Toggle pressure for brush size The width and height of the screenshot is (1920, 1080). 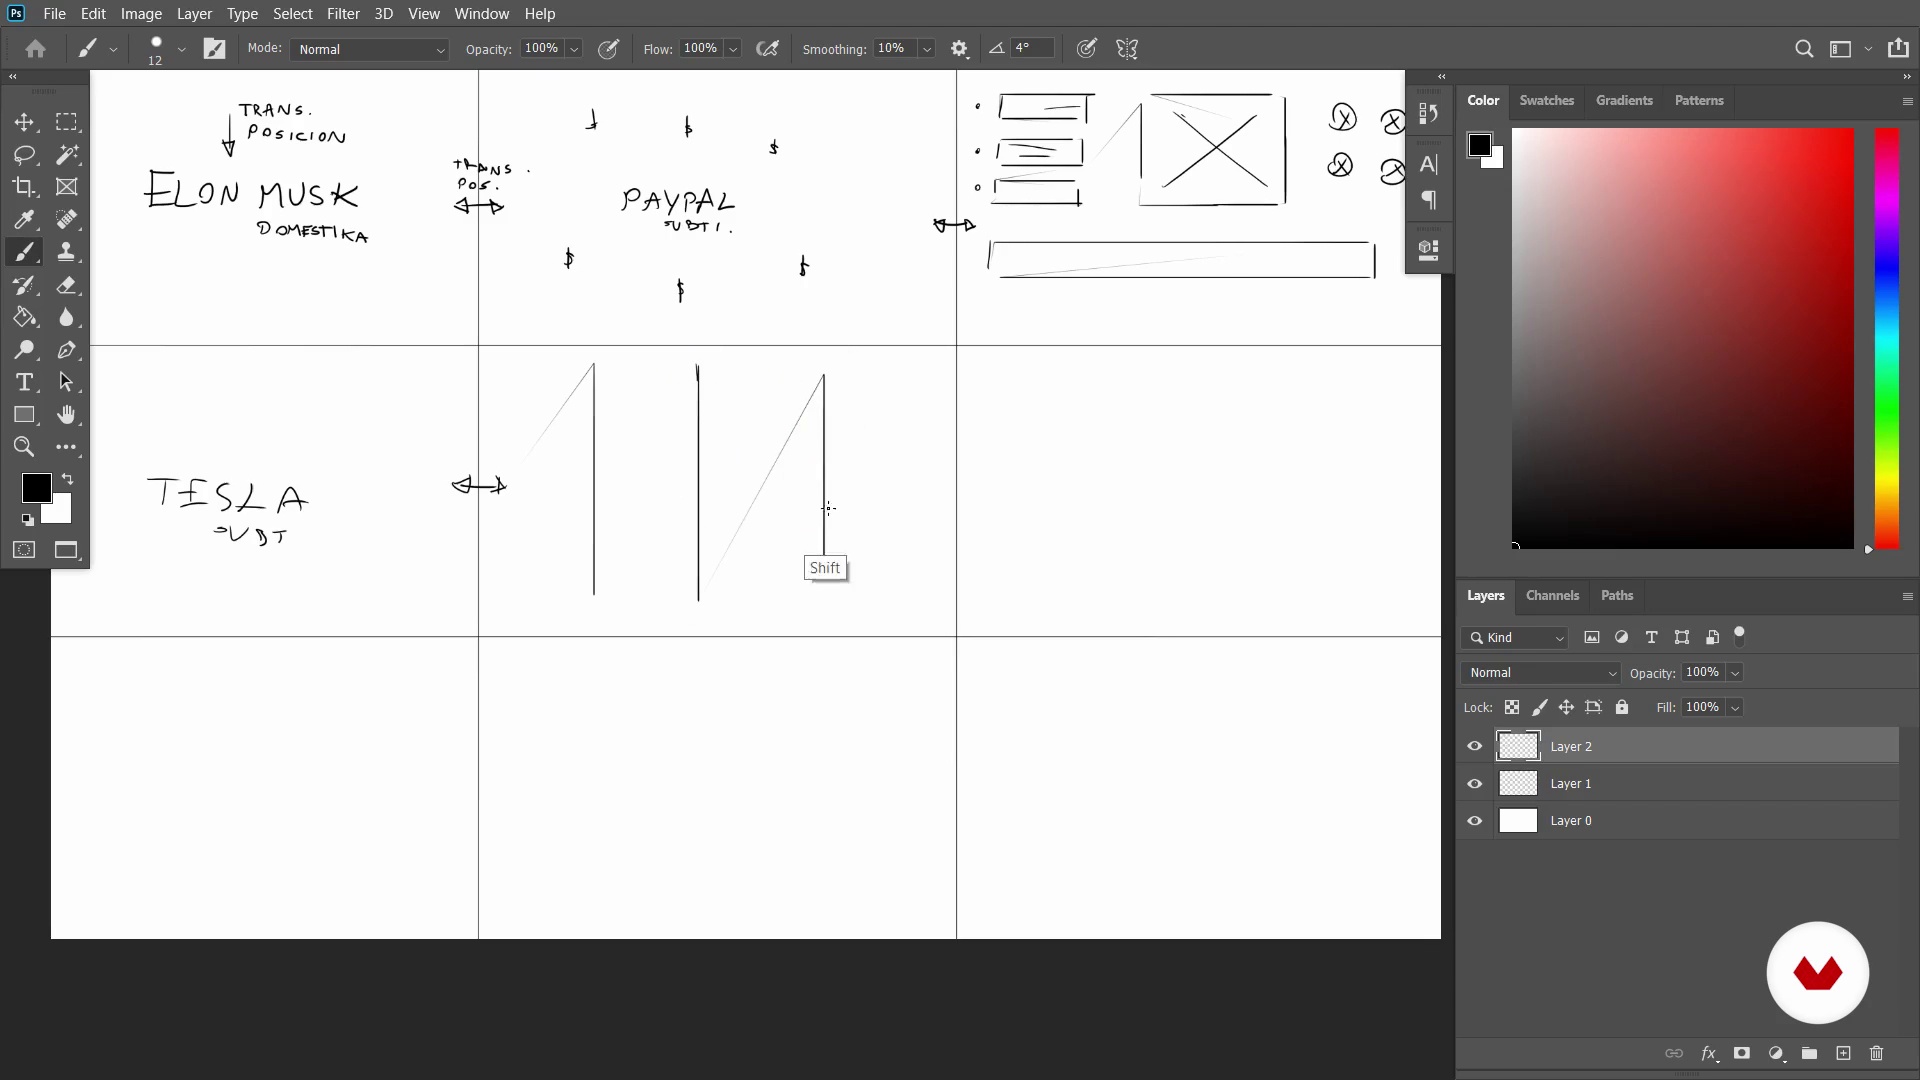click(x=1087, y=49)
